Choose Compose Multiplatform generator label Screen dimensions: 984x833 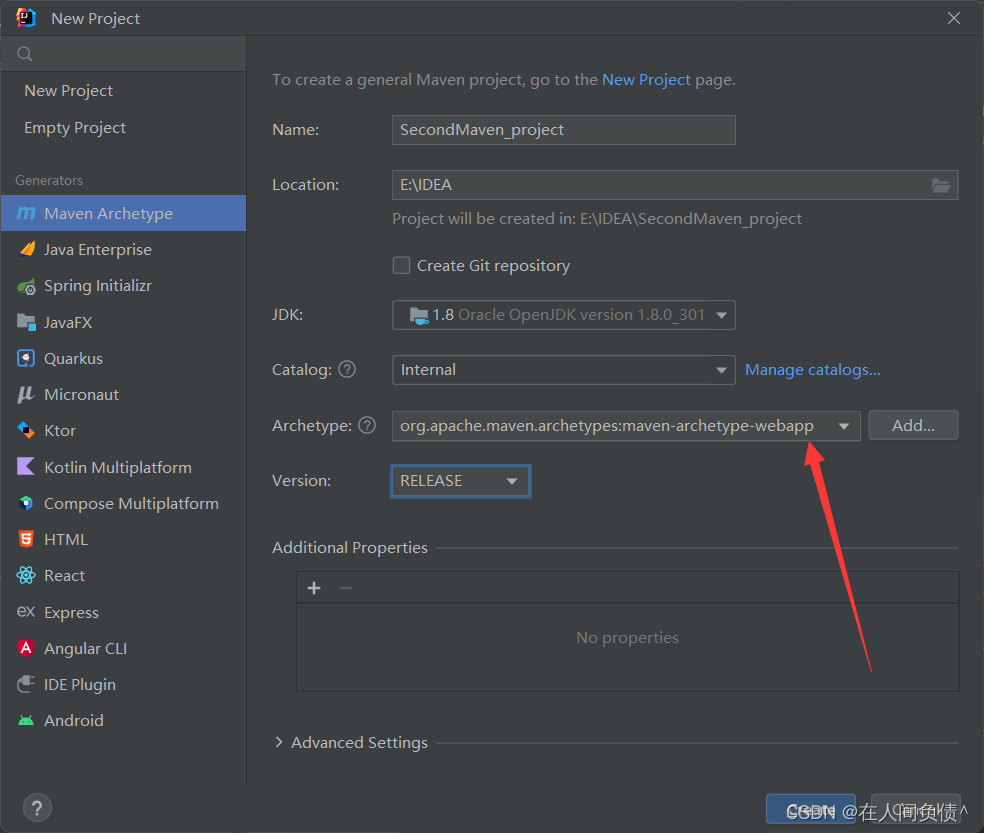[131, 503]
